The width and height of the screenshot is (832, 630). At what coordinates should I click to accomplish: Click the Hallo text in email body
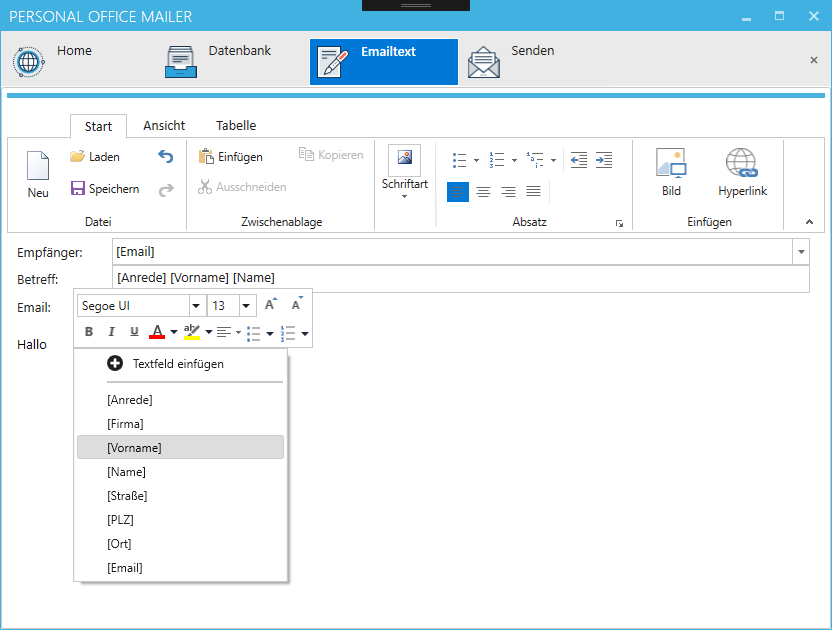tap(32, 344)
